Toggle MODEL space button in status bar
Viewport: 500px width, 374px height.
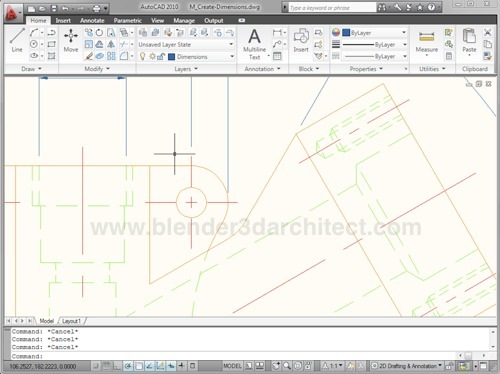coord(232,366)
